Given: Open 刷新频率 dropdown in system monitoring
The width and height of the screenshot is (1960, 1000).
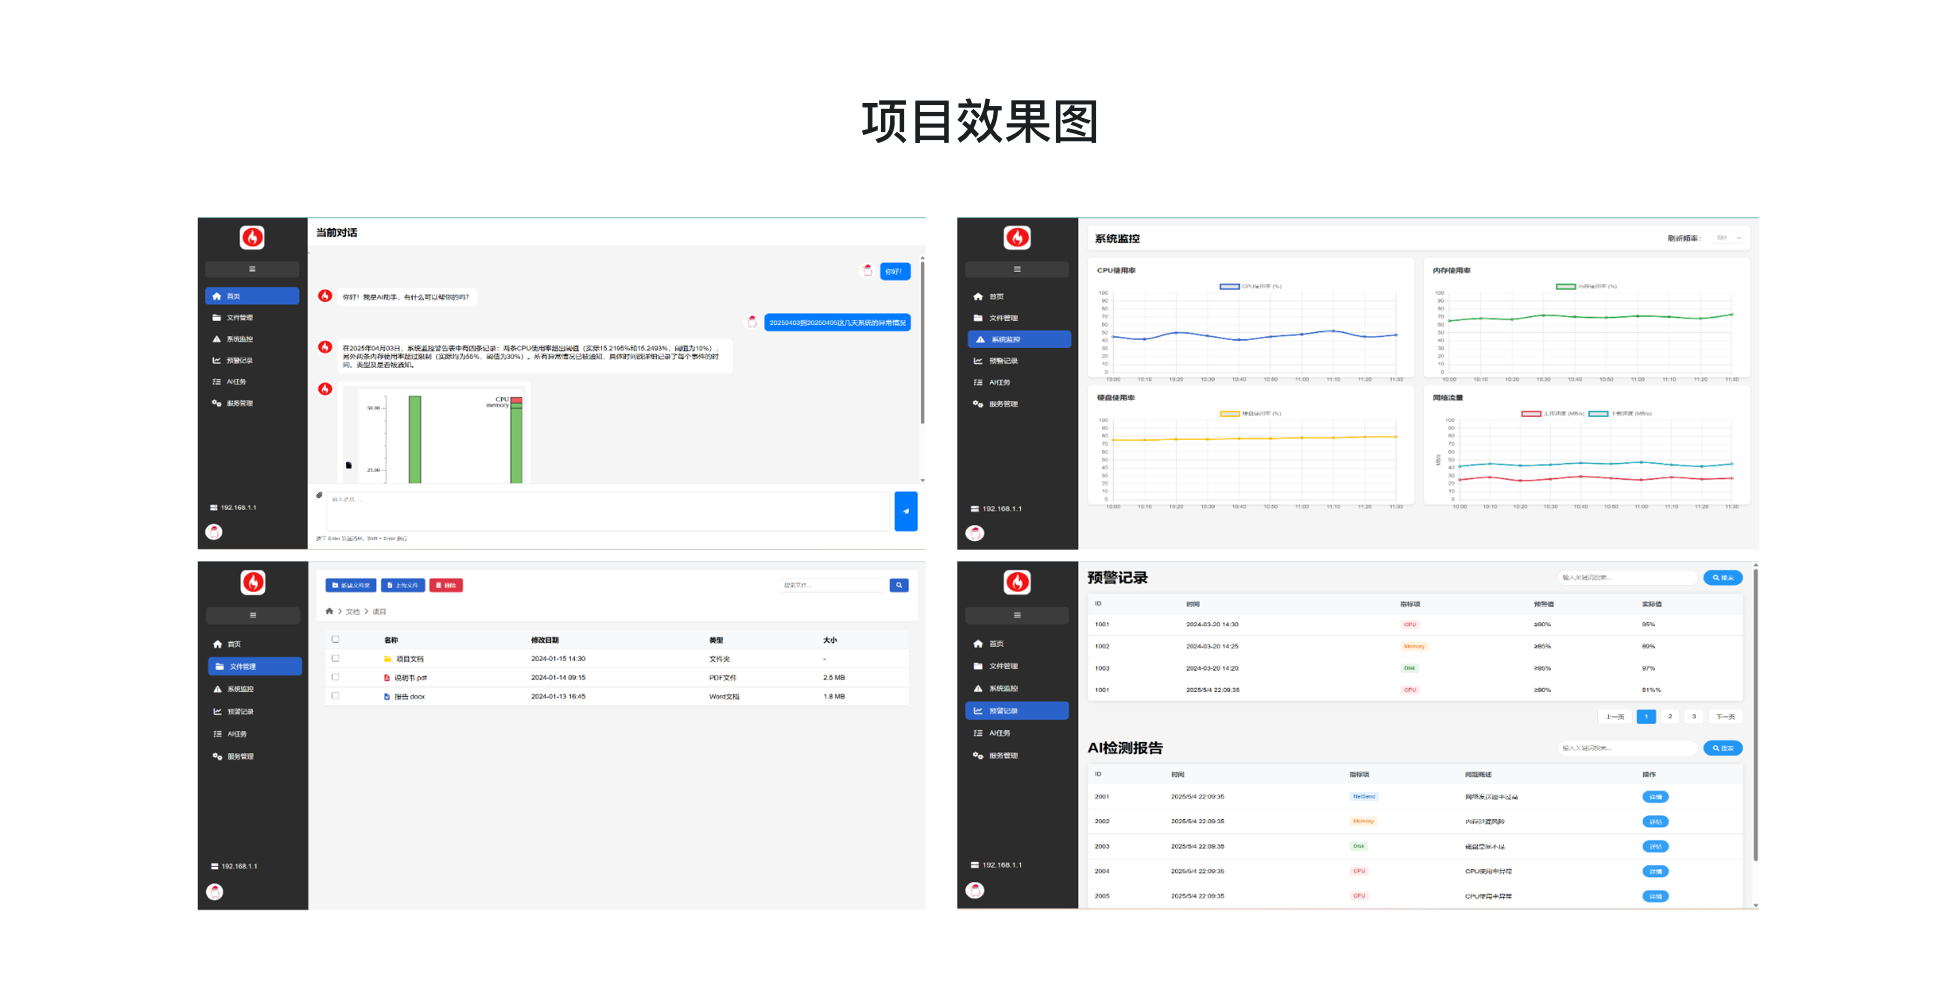Looking at the screenshot, I should point(1728,238).
